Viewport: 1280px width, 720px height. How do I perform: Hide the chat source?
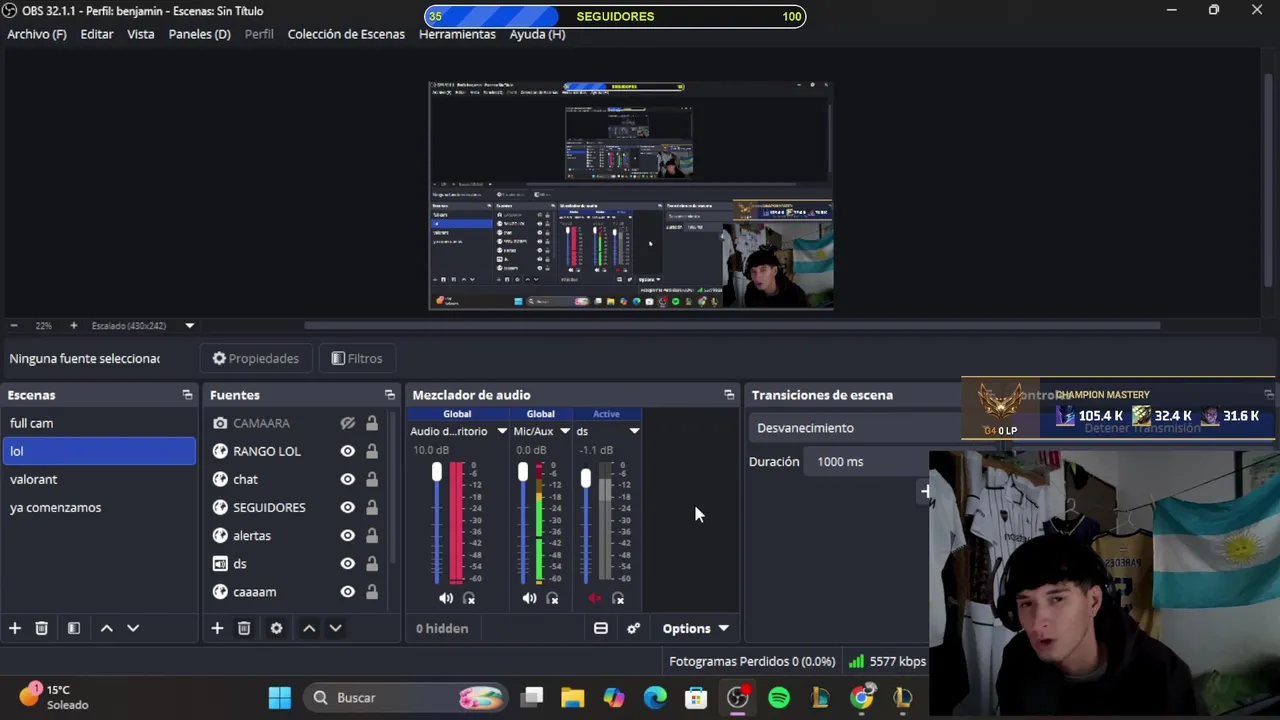point(347,479)
